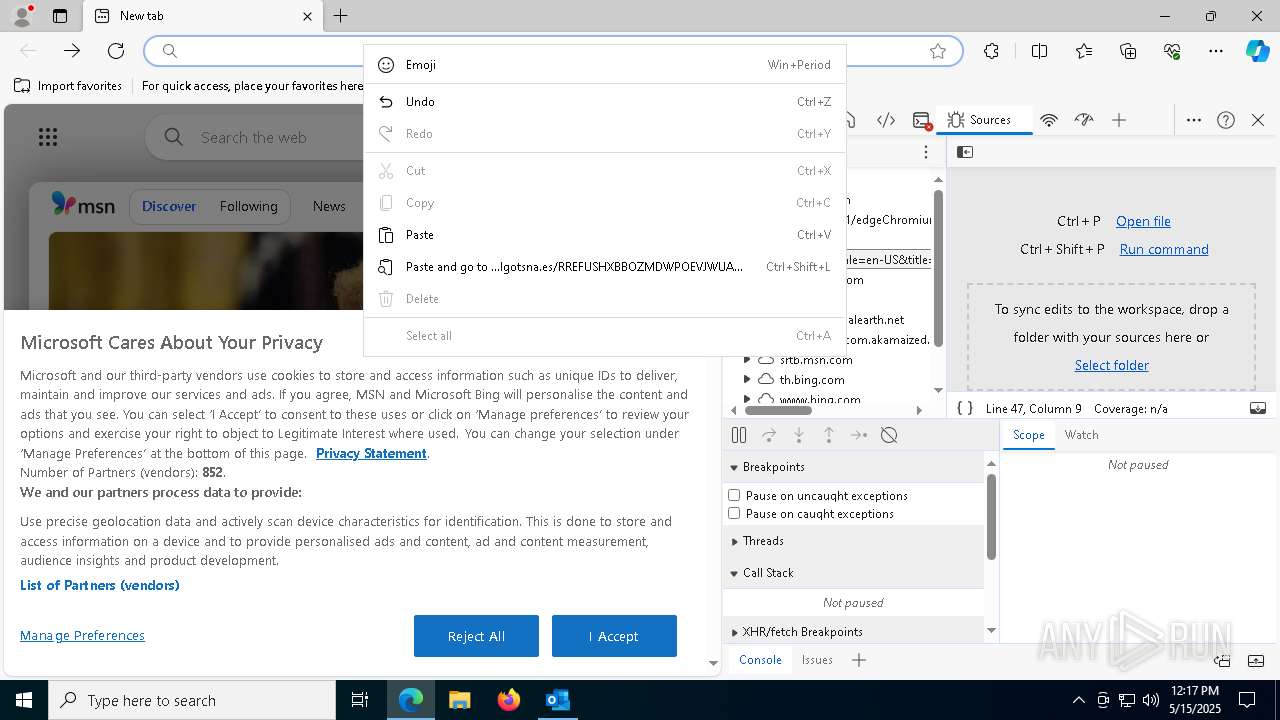Viewport: 1280px width, 720px height.
Task: Click the Browser essentials heart icon
Action: [1172, 51]
